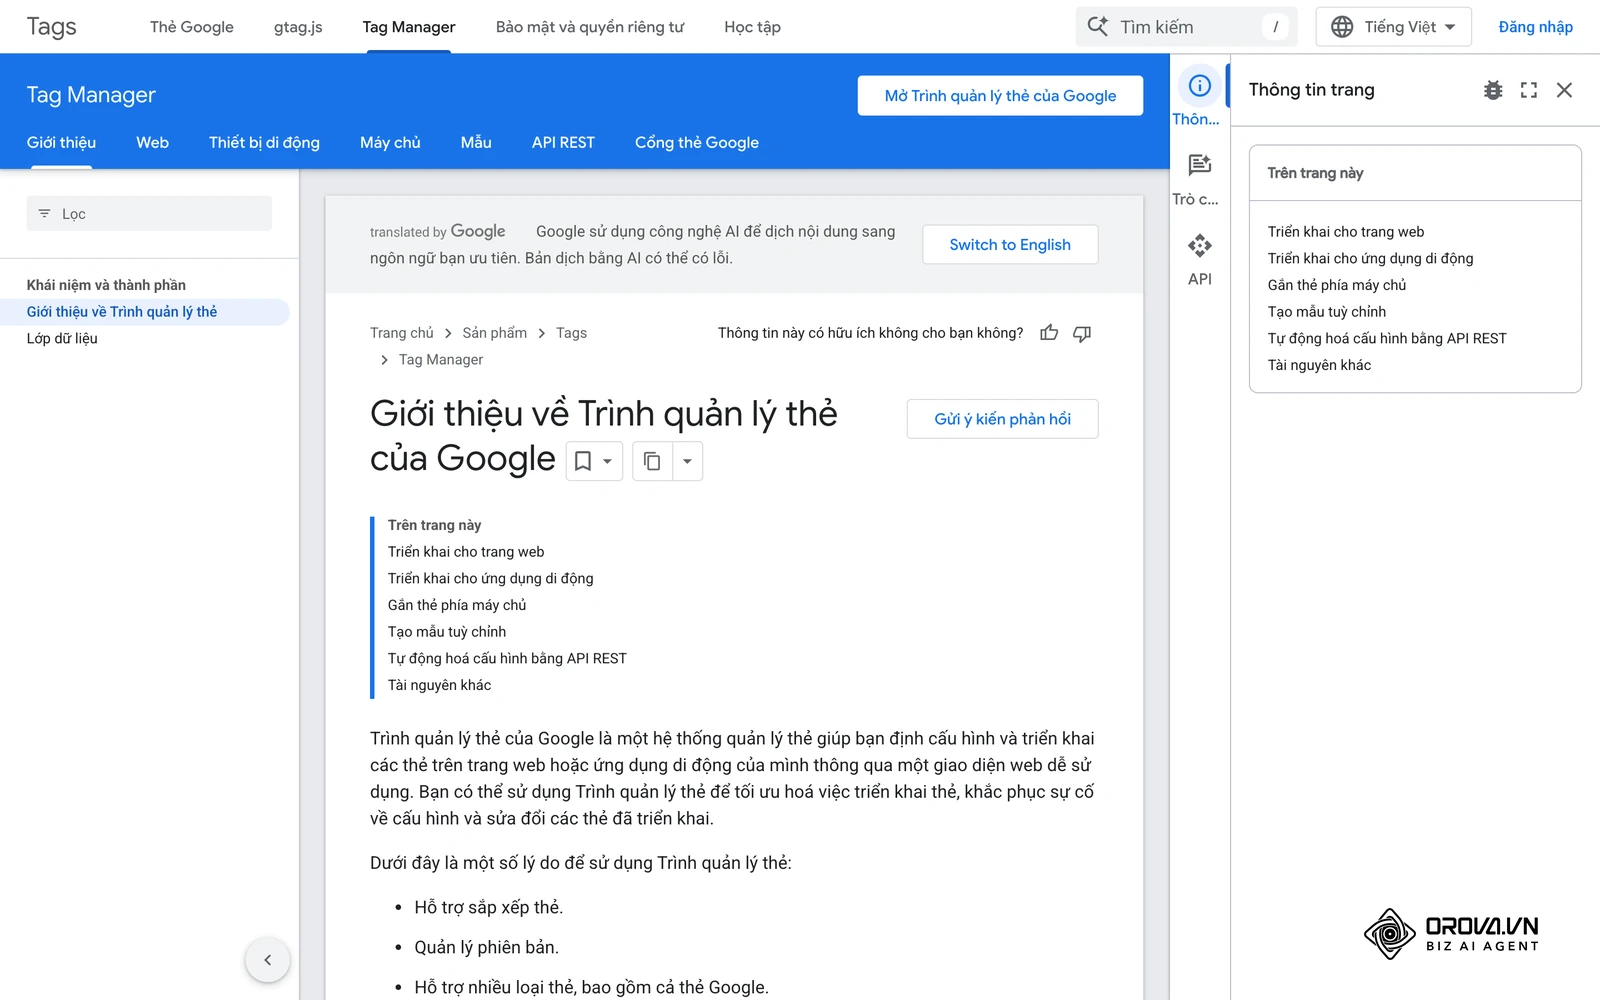Jump to Tài nguyên khác in article
The image size is (1600, 1000).
[x=439, y=685]
